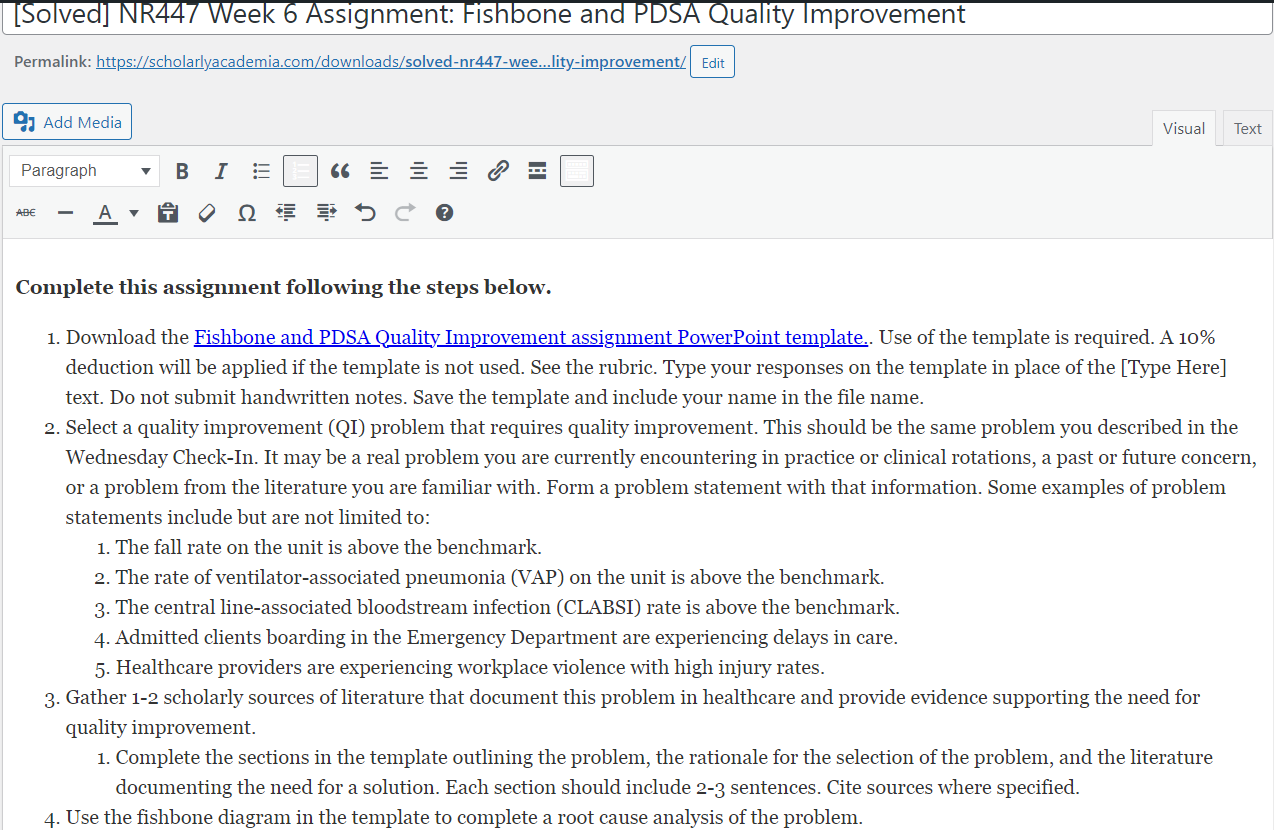The image size is (1274, 830).
Task: Open the Fishbone and PDSA PowerPoint template link
Action: (531, 337)
